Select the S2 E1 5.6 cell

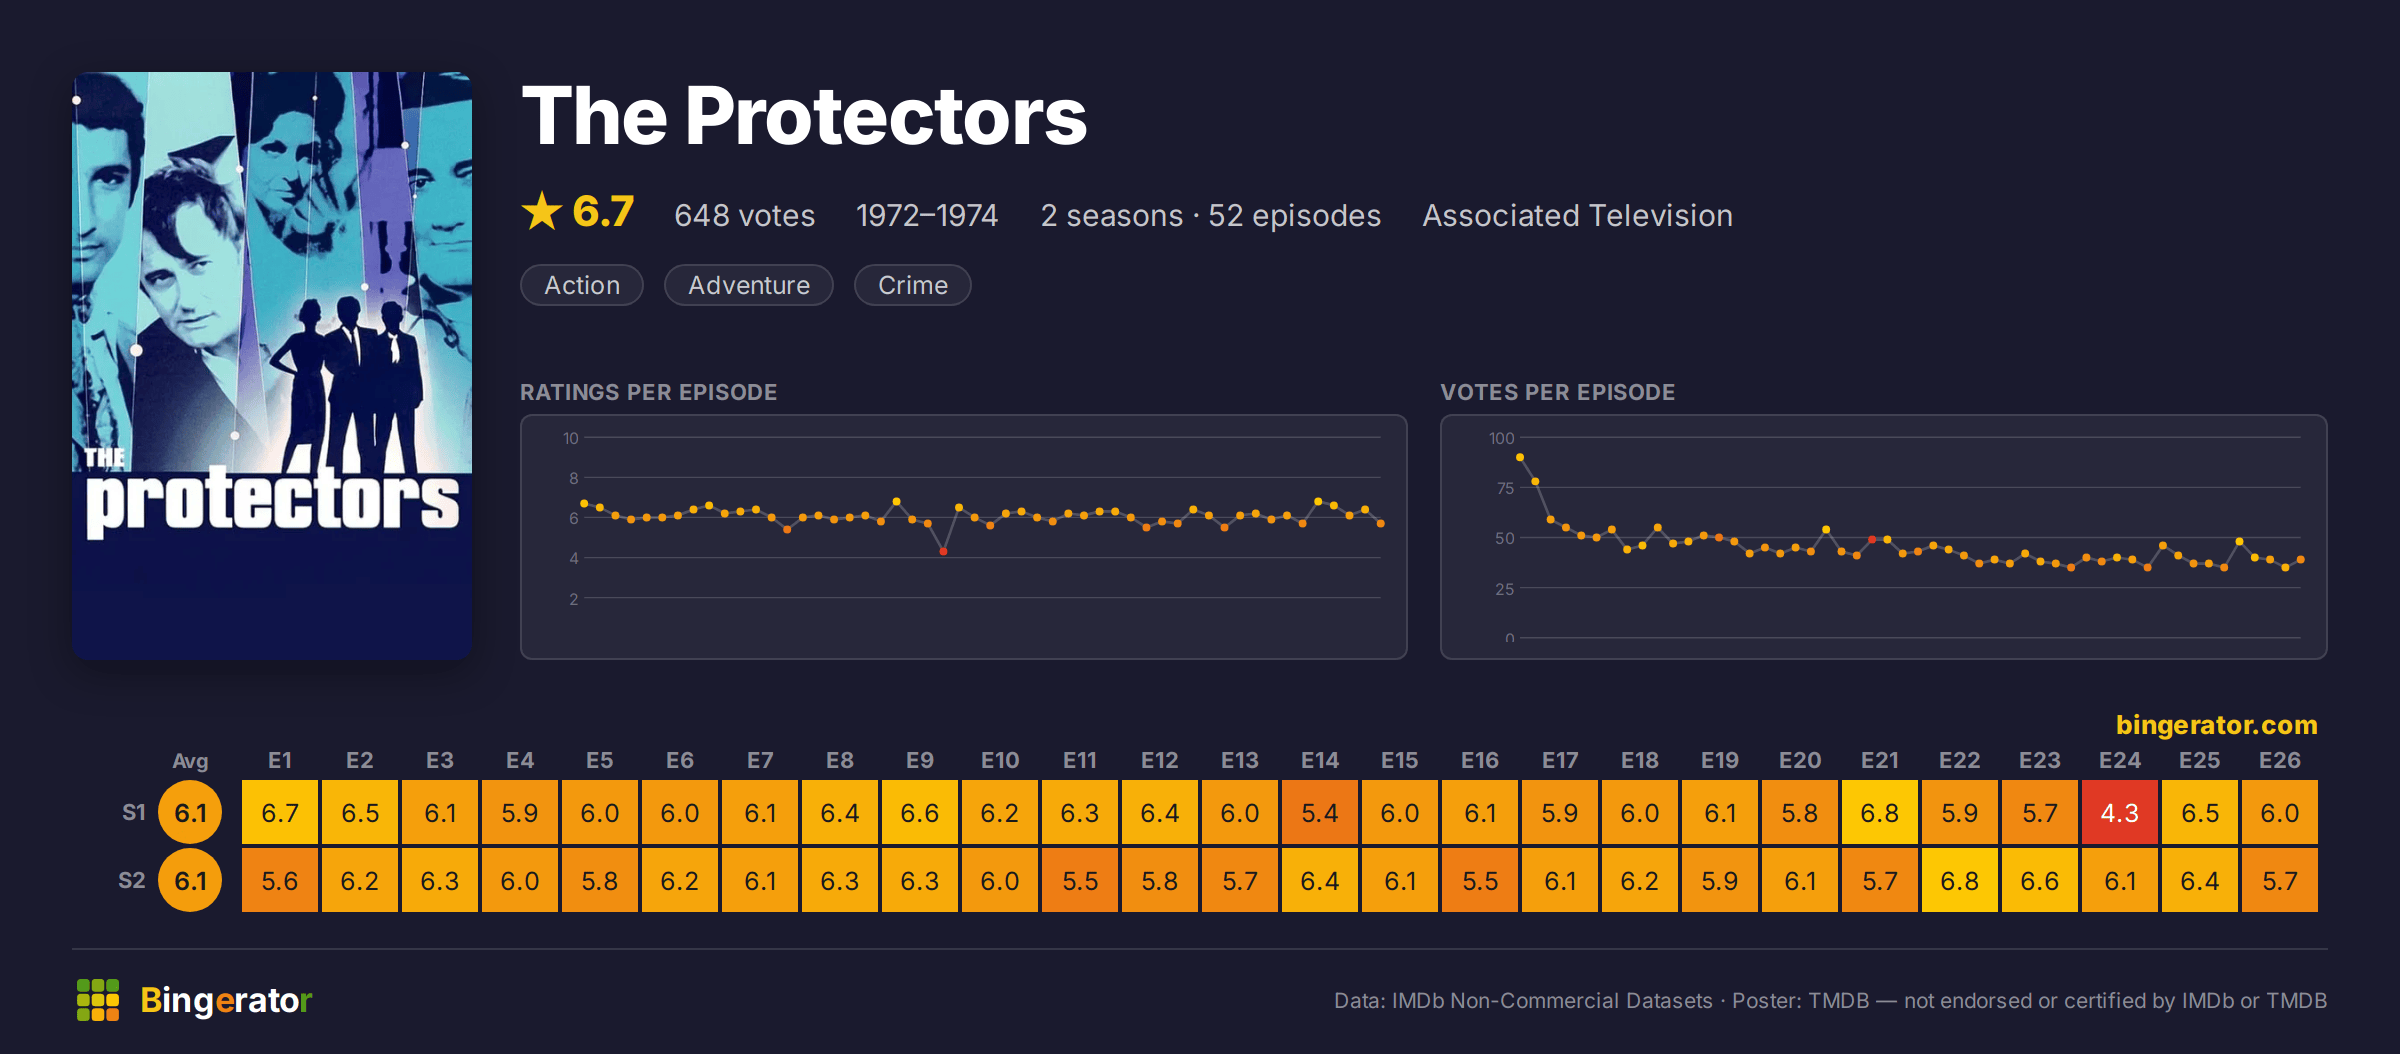point(280,881)
